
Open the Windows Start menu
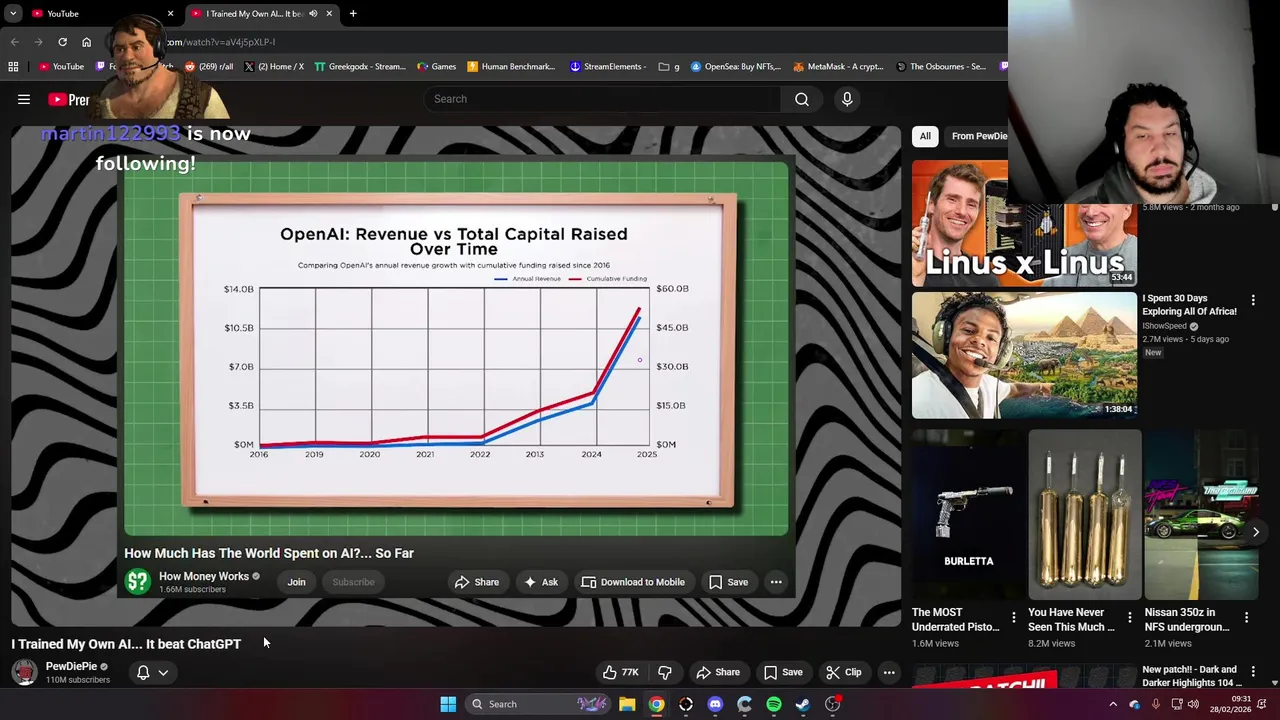448,704
